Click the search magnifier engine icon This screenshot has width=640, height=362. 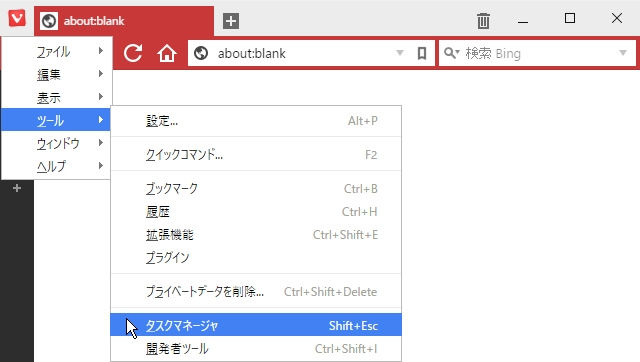click(x=451, y=53)
